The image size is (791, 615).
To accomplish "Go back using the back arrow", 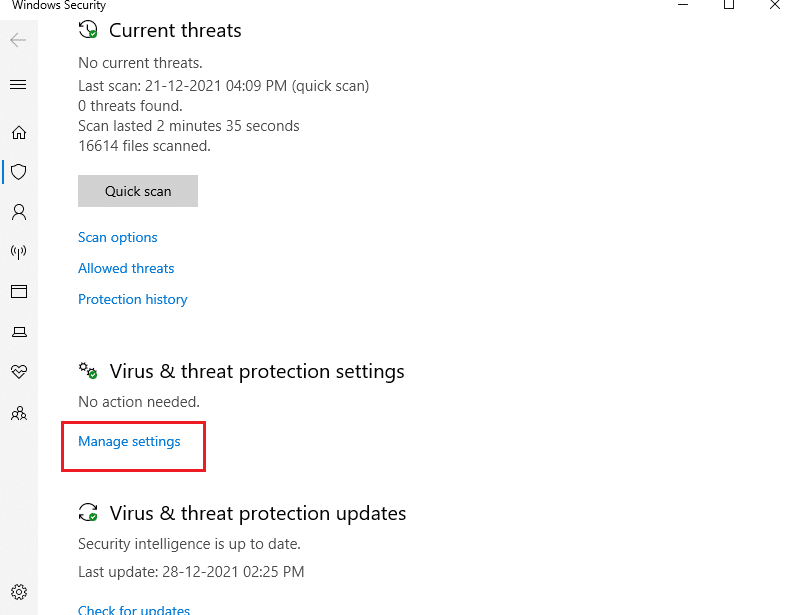I will click(18, 41).
